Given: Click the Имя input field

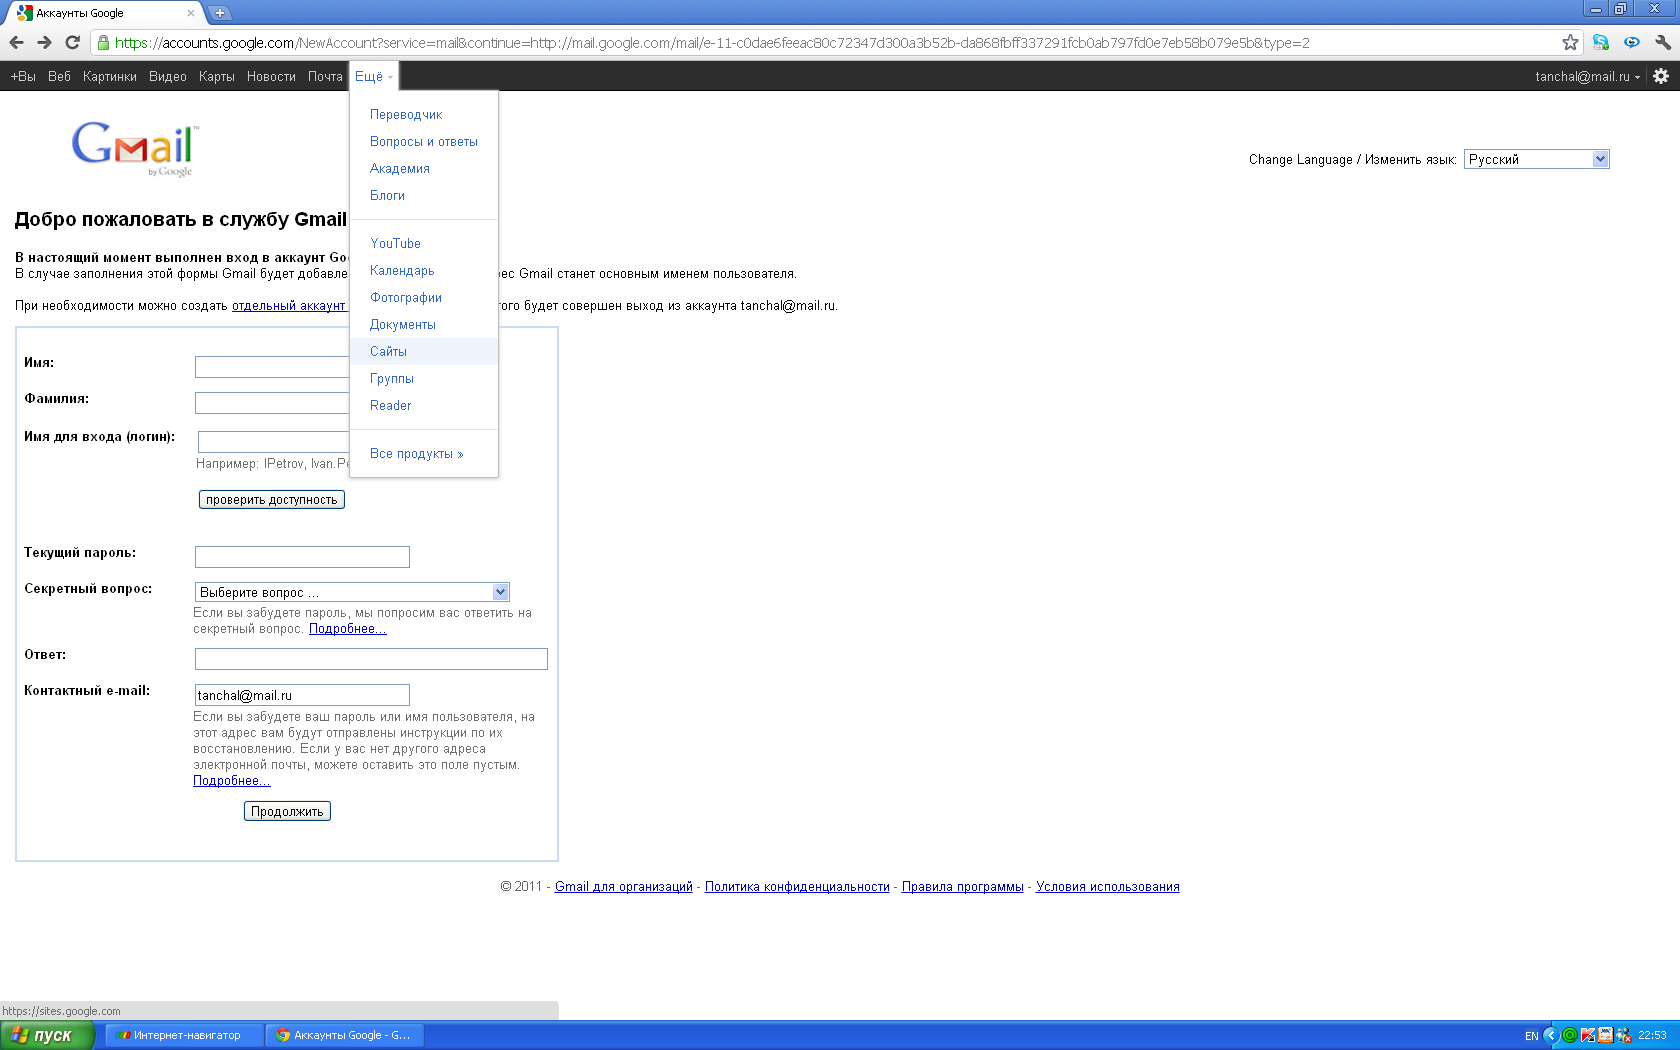Looking at the screenshot, I should (272, 367).
